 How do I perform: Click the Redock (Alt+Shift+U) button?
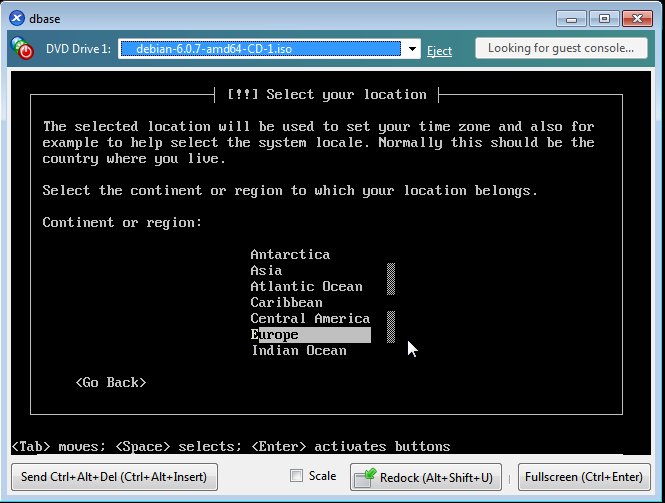coord(426,477)
